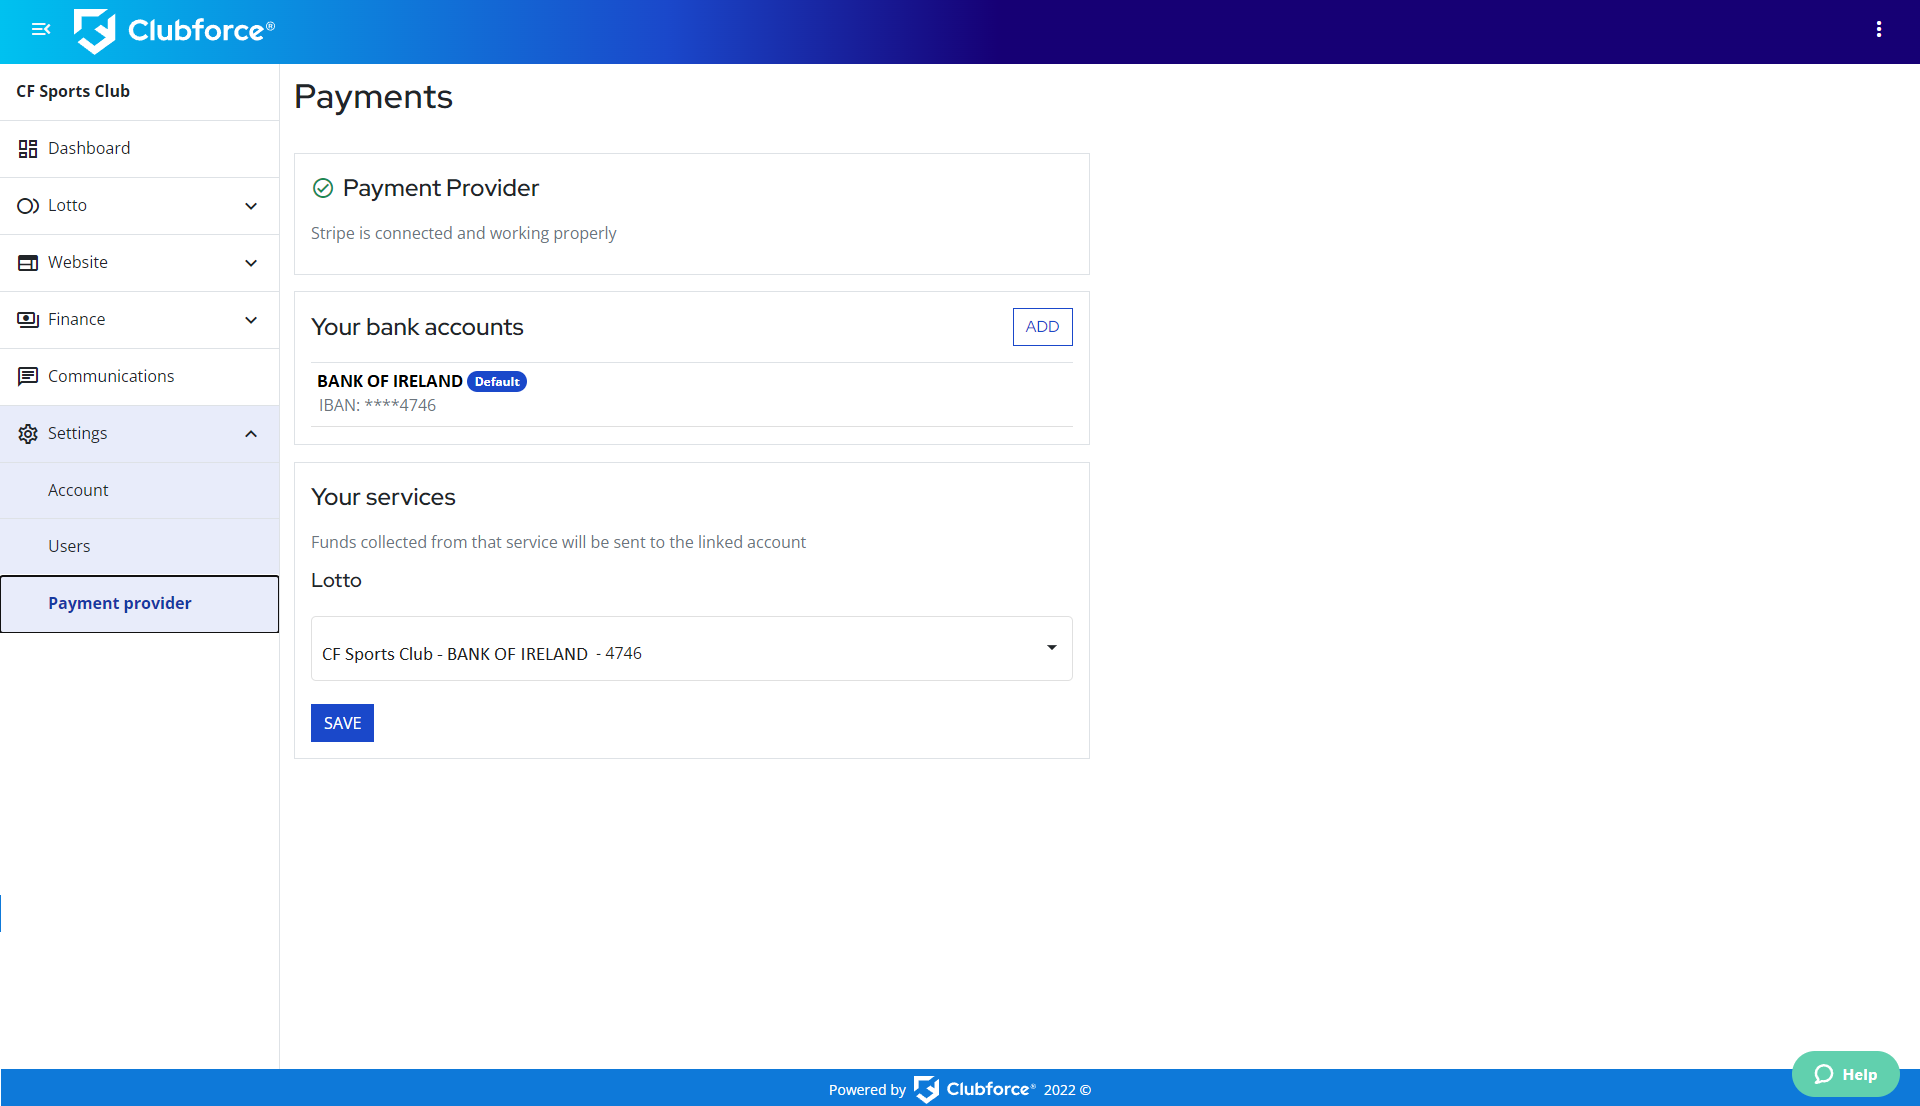Click the CF Sports Club name
Screen dimensions: 1920x1106
[x=73, y=91]
